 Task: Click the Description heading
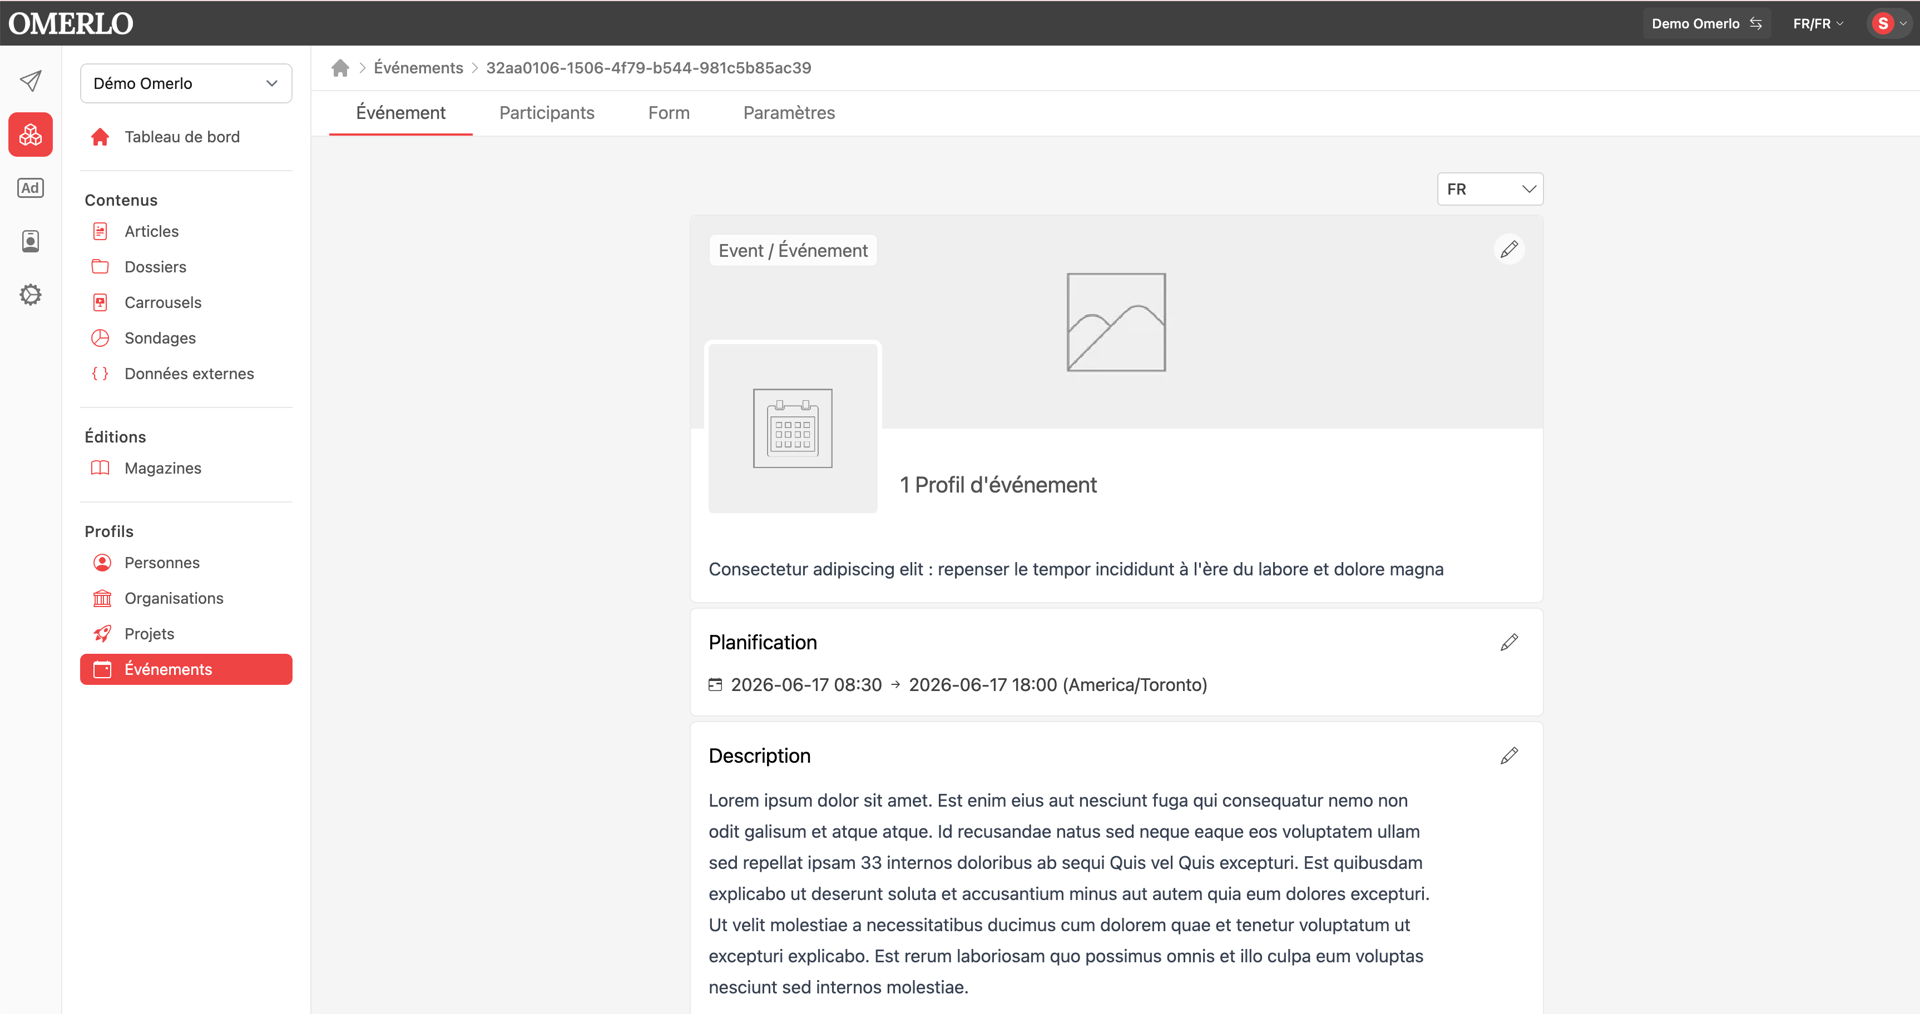pos(759,756)
